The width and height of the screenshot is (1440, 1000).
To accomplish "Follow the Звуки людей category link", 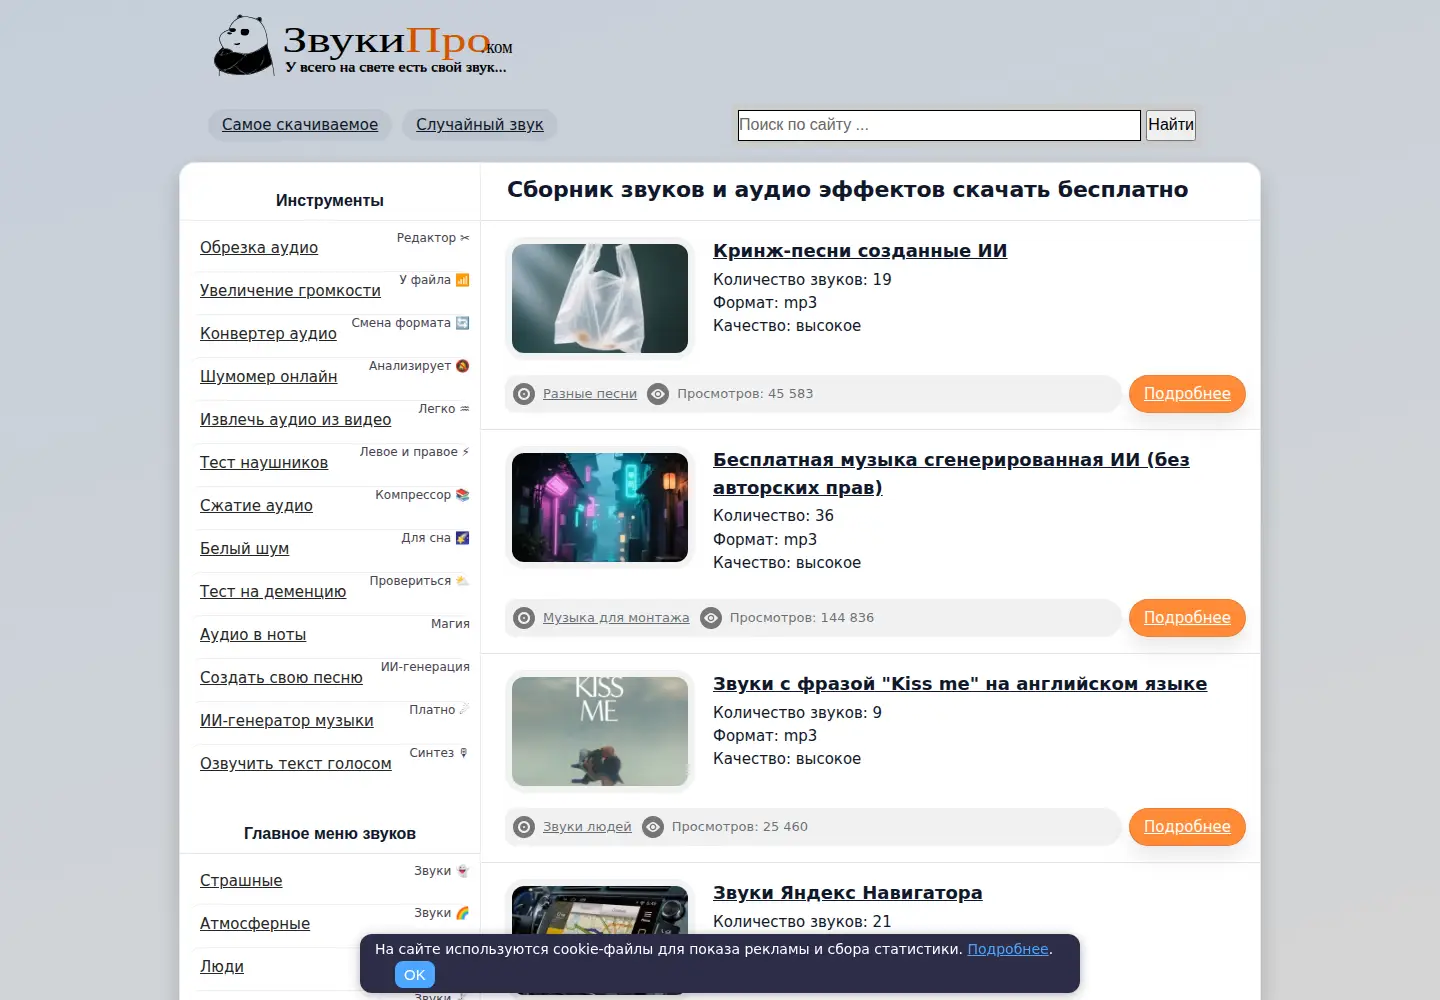I will pyautogui.click(x=587, y=827).
